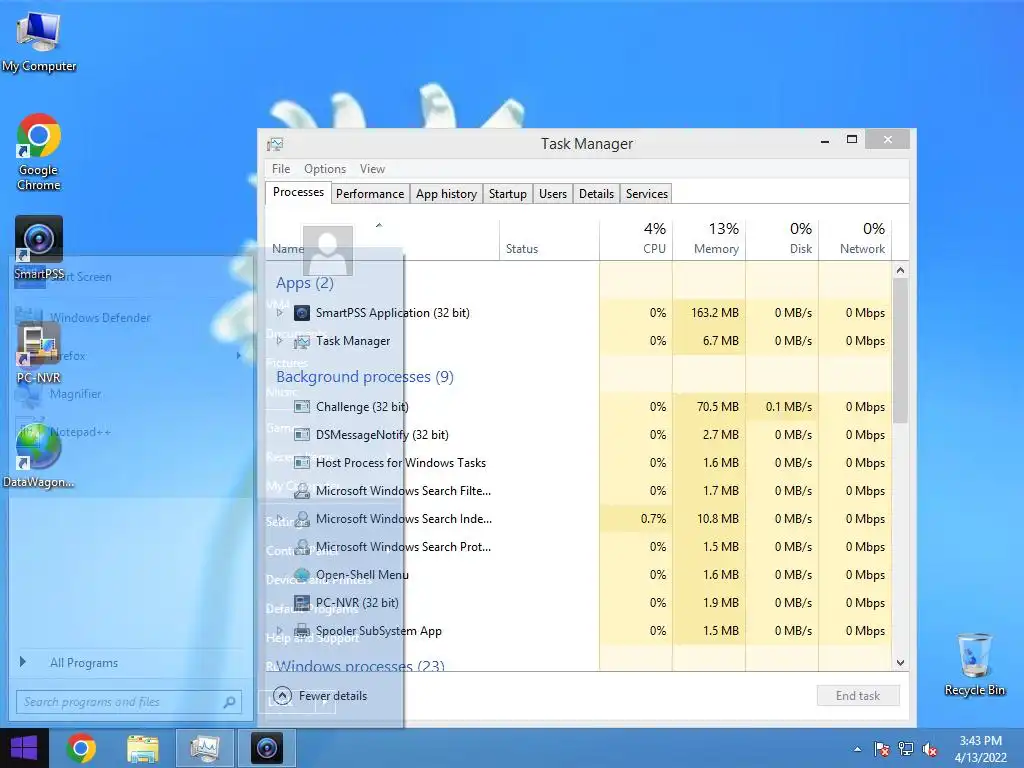Image resolution: width=1024 pixels, height=768 pixels.
Task: Click the Apps (2) group heading
Action: click(x=304, y=283)
